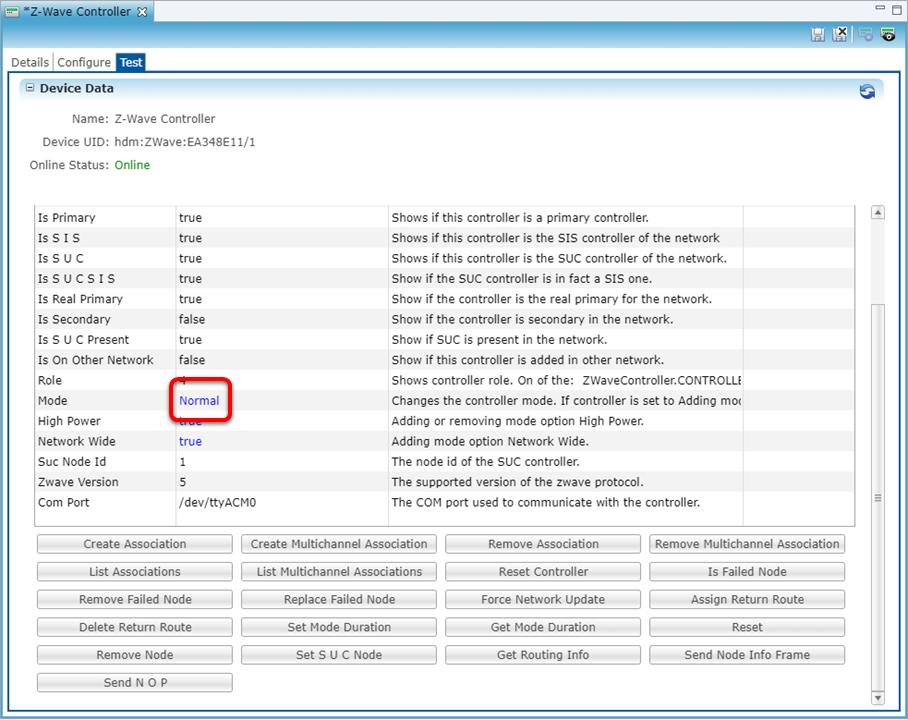Select the Is S U C S I S row

(445, 279)
